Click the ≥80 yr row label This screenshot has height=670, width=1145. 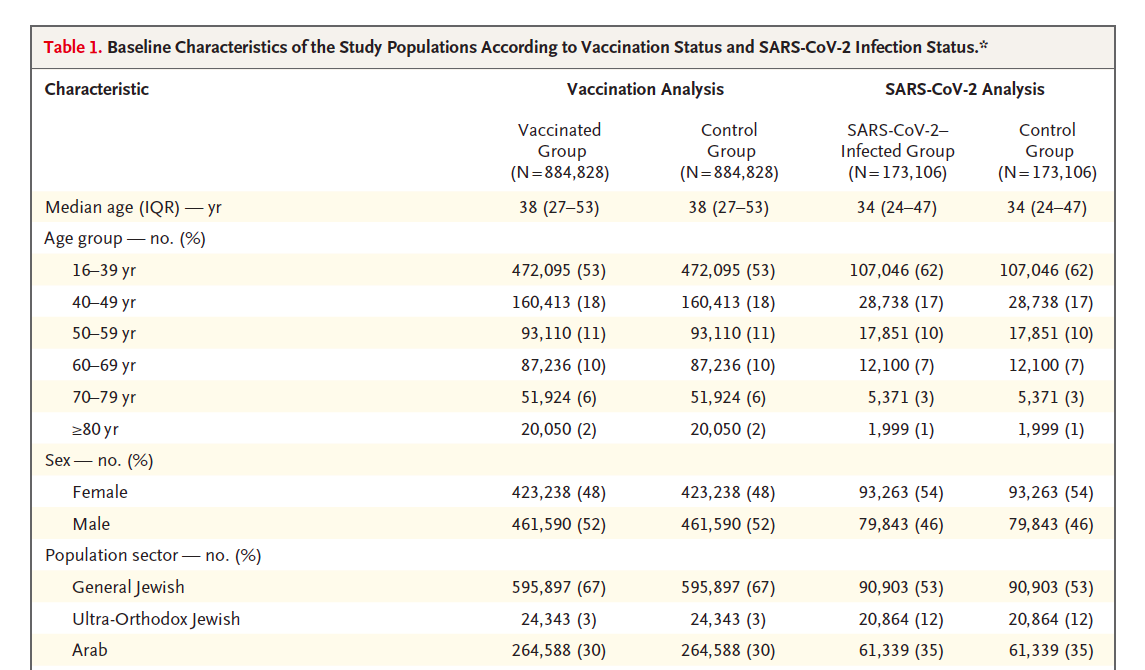(x=96, y=429)
